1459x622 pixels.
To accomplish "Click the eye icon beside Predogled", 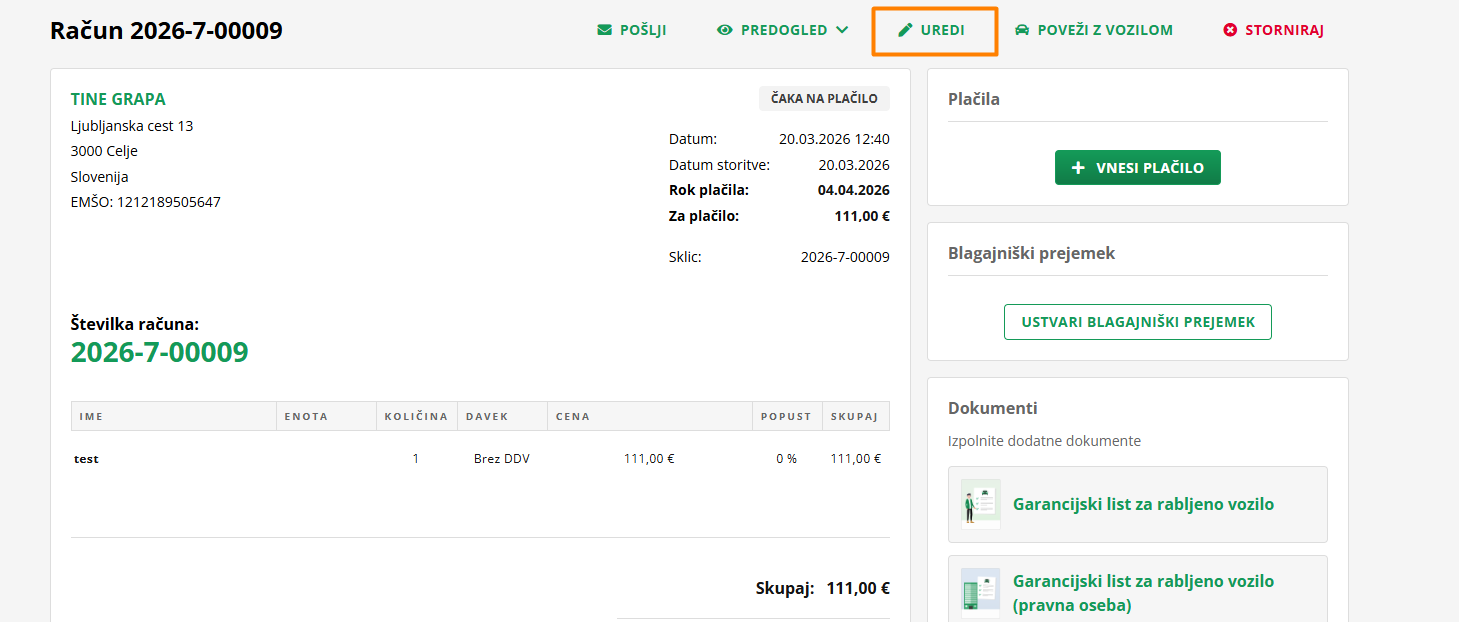I will pos(725,30).
